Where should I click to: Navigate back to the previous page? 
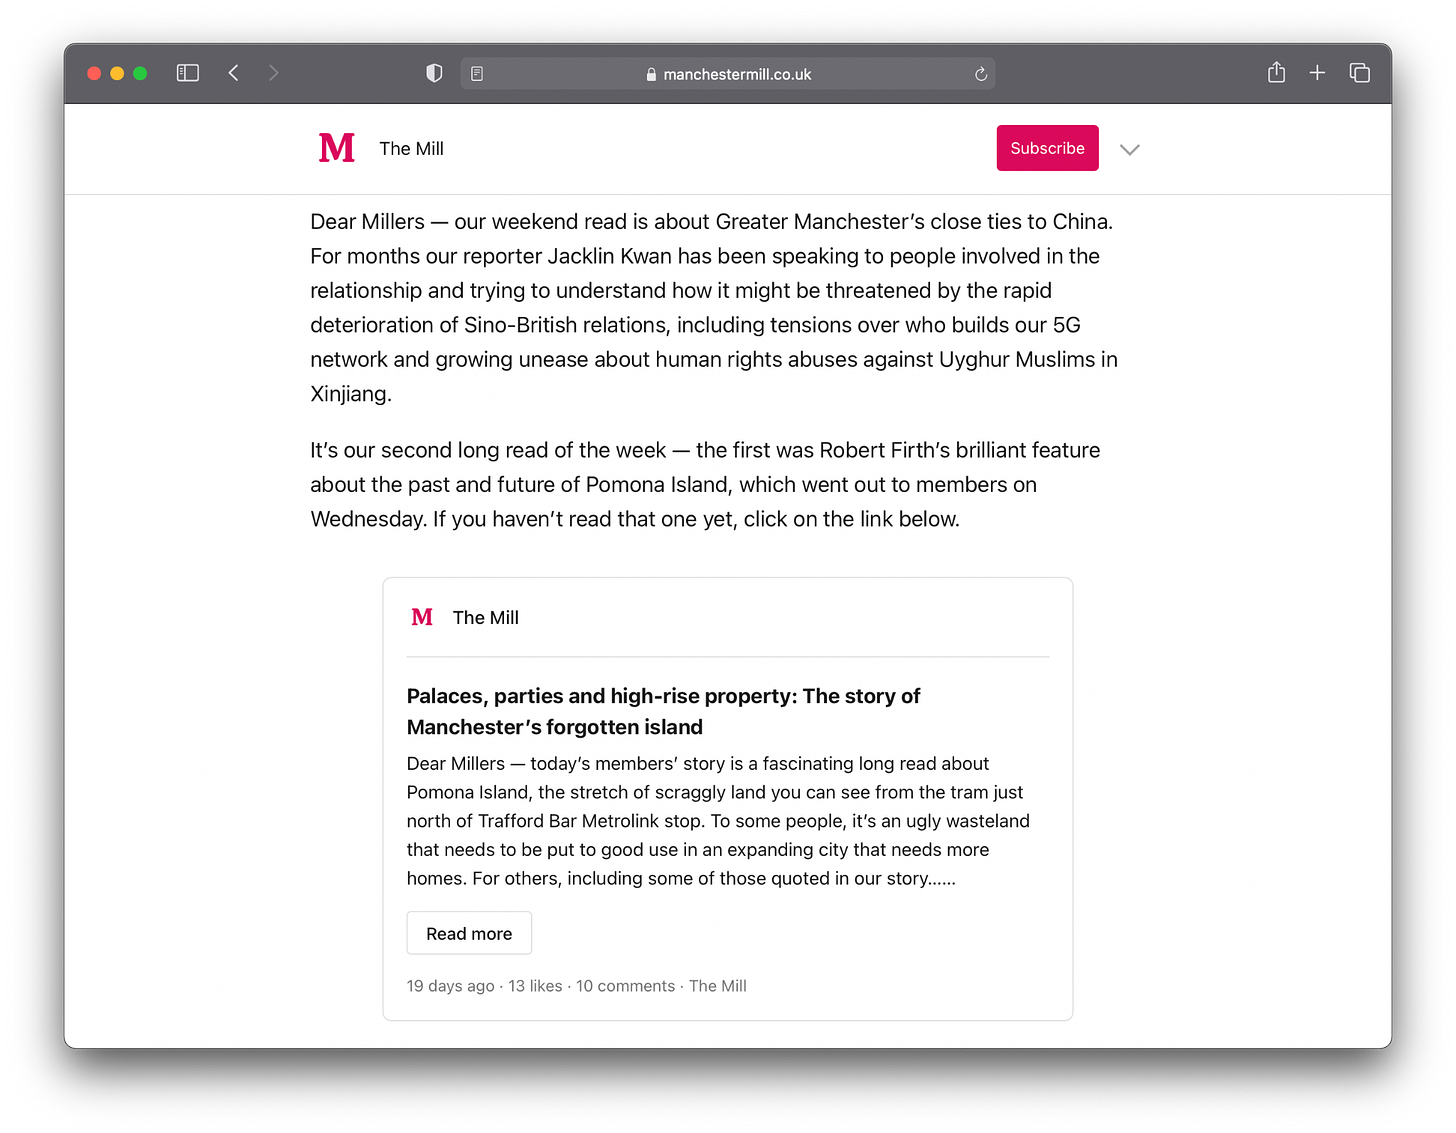233,72
